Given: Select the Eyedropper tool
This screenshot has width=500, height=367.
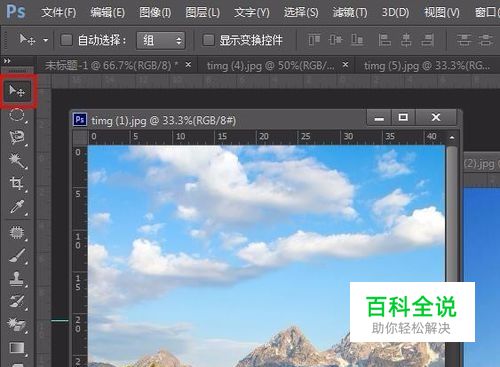Looking at the screenshot, I should [x=17, y=207].
